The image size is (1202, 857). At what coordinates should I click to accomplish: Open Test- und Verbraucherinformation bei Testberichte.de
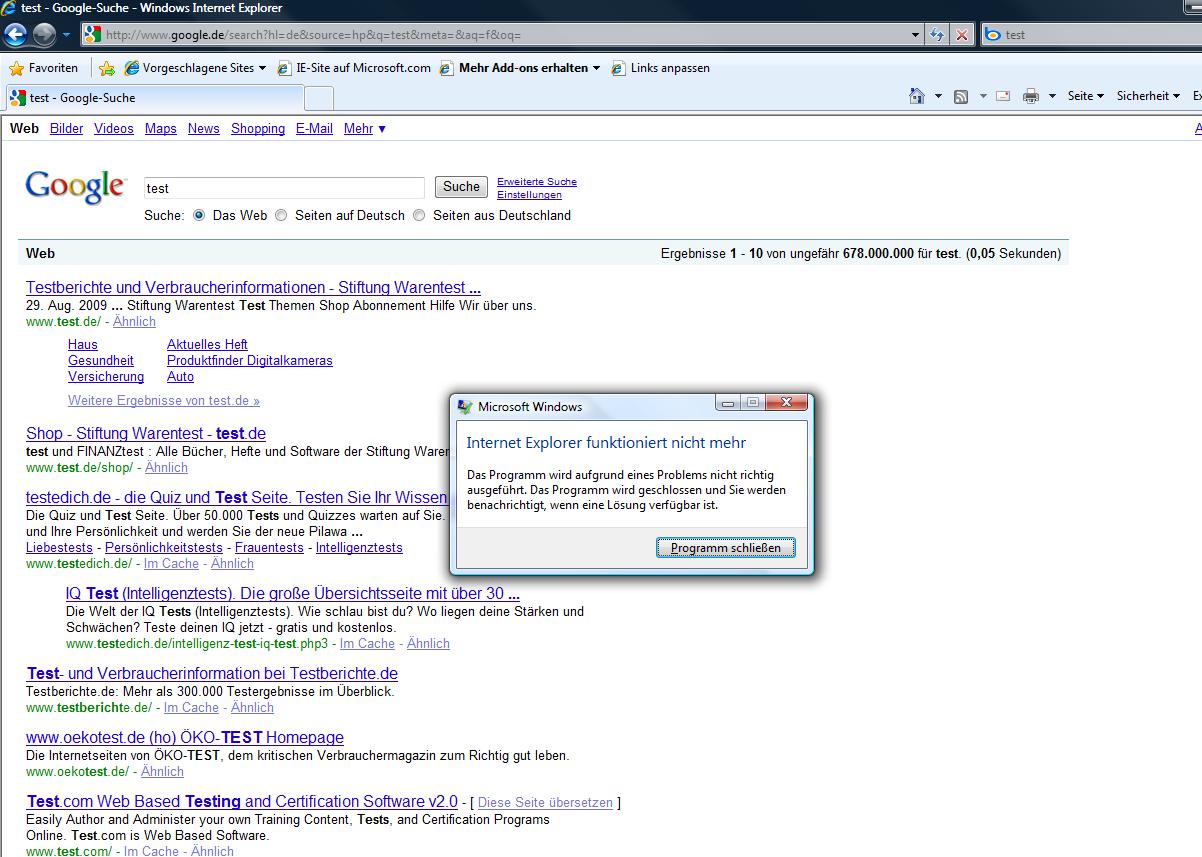pos(212,674)
